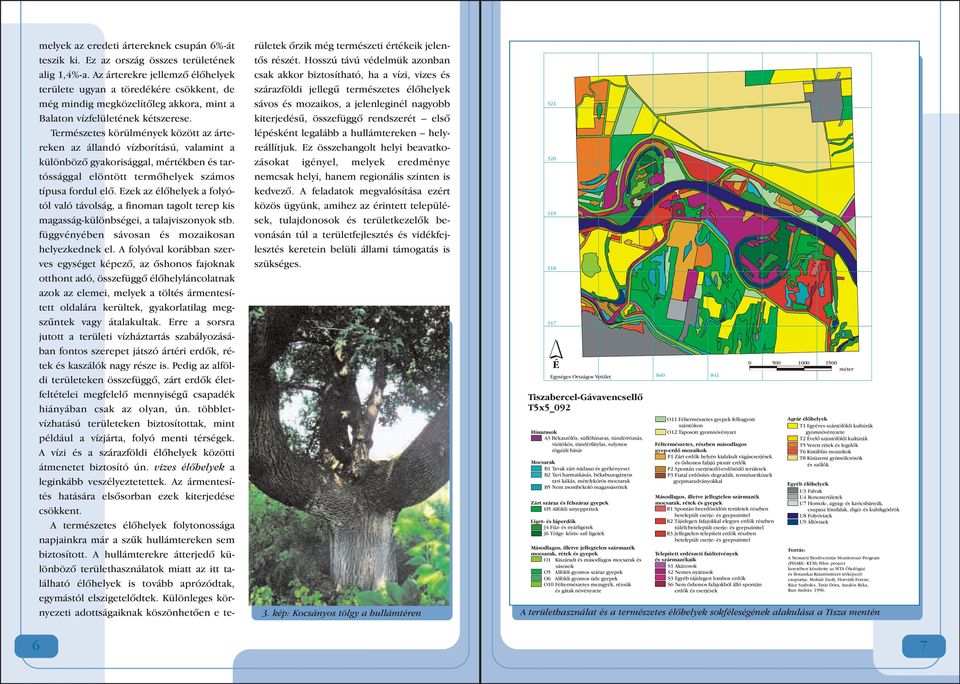
Task: Click the grid label "841" below the map
Action: [x=714, y=375]
